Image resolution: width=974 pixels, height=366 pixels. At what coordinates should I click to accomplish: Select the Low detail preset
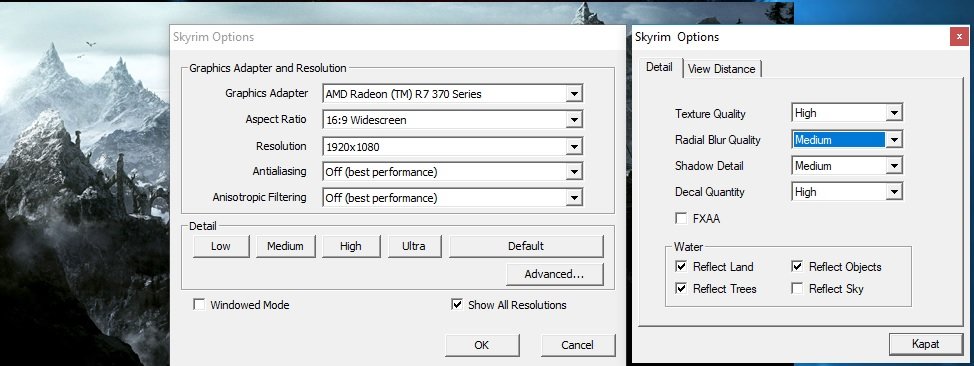(221, 246)
